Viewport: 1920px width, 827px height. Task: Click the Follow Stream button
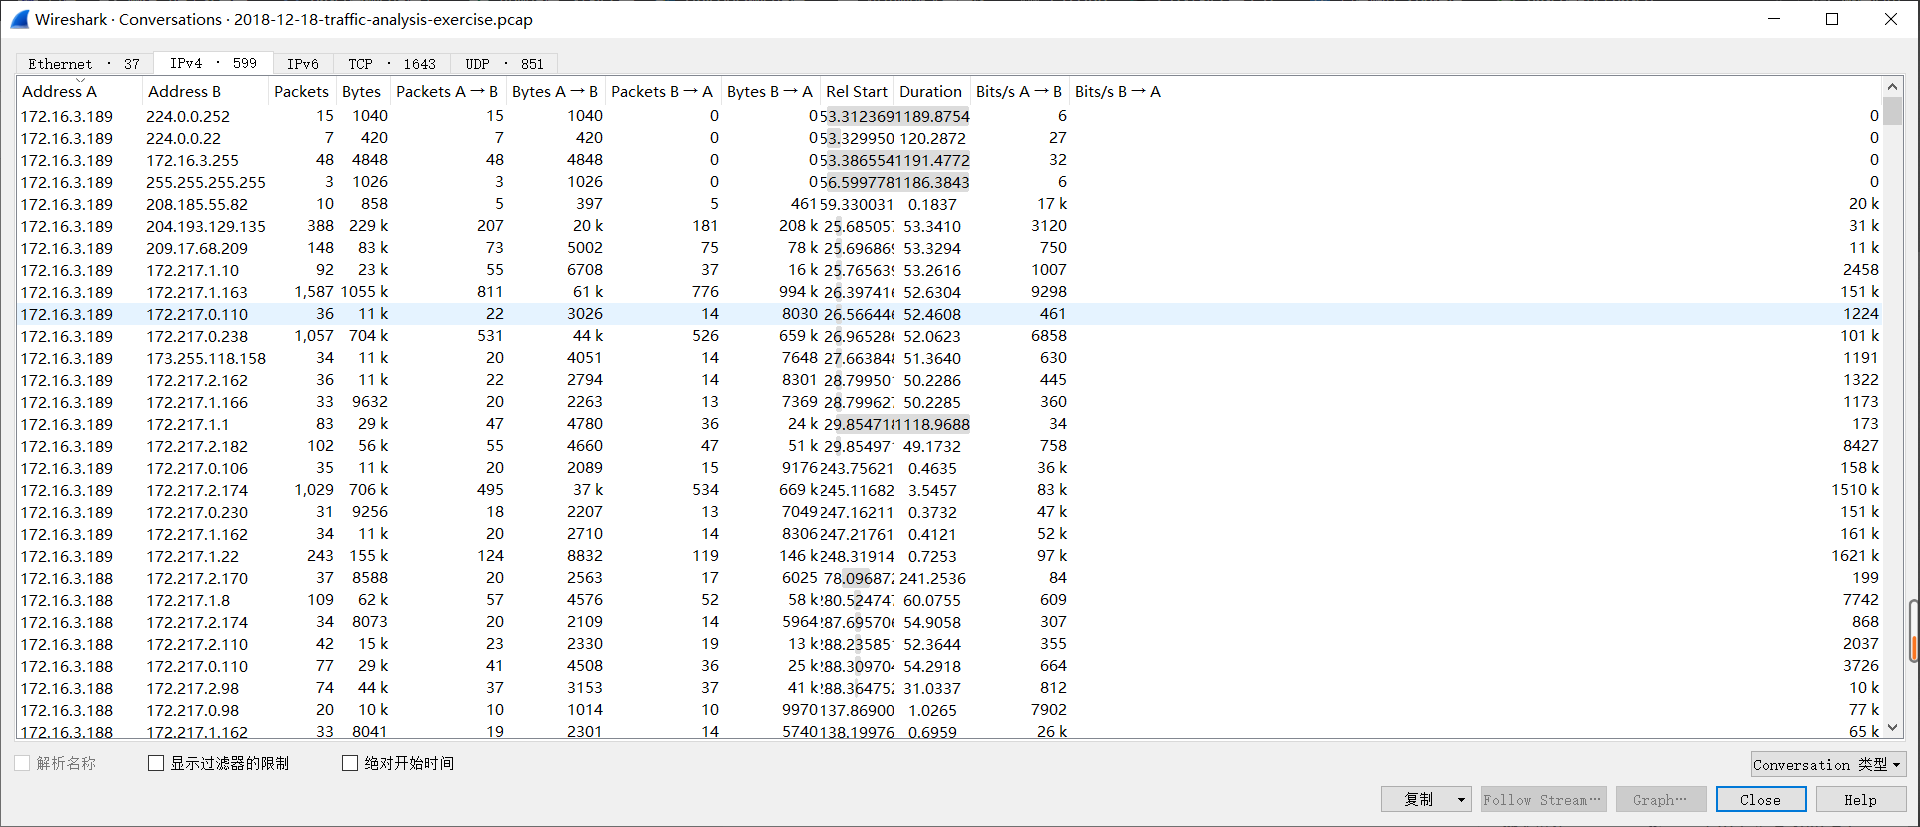pos(1543,799)
